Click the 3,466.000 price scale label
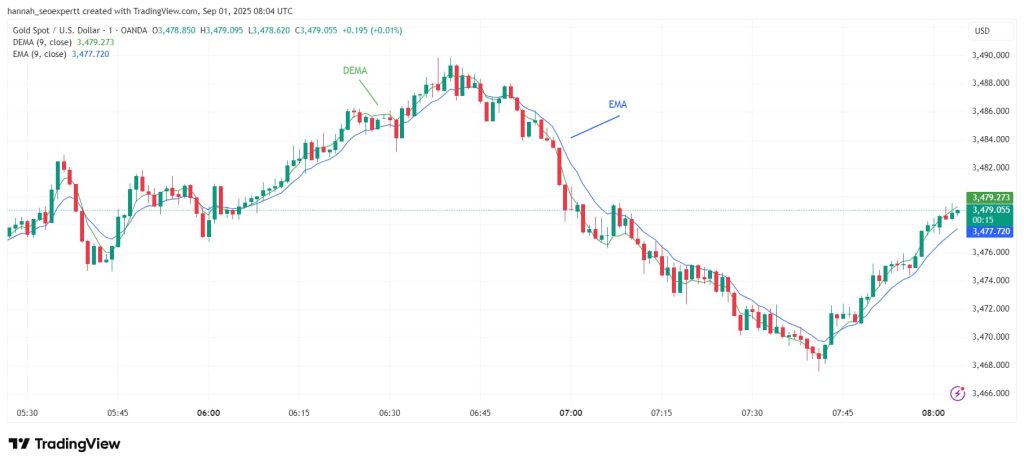This screenshot has height=465, width=1024. click(991, 393)
